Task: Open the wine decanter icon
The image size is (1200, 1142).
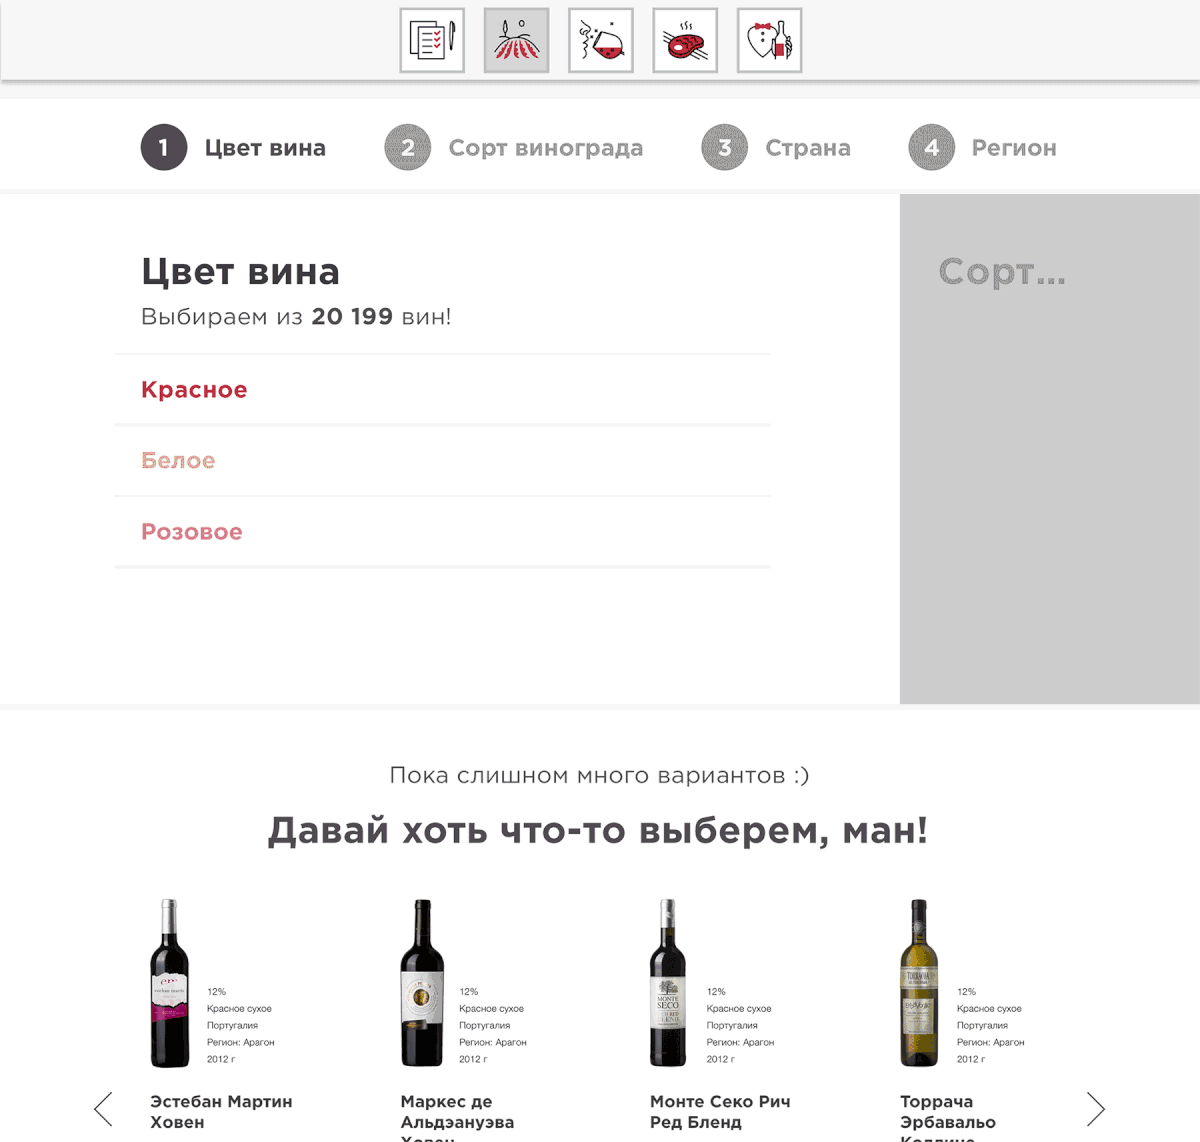Action: [x=601, y=40]
